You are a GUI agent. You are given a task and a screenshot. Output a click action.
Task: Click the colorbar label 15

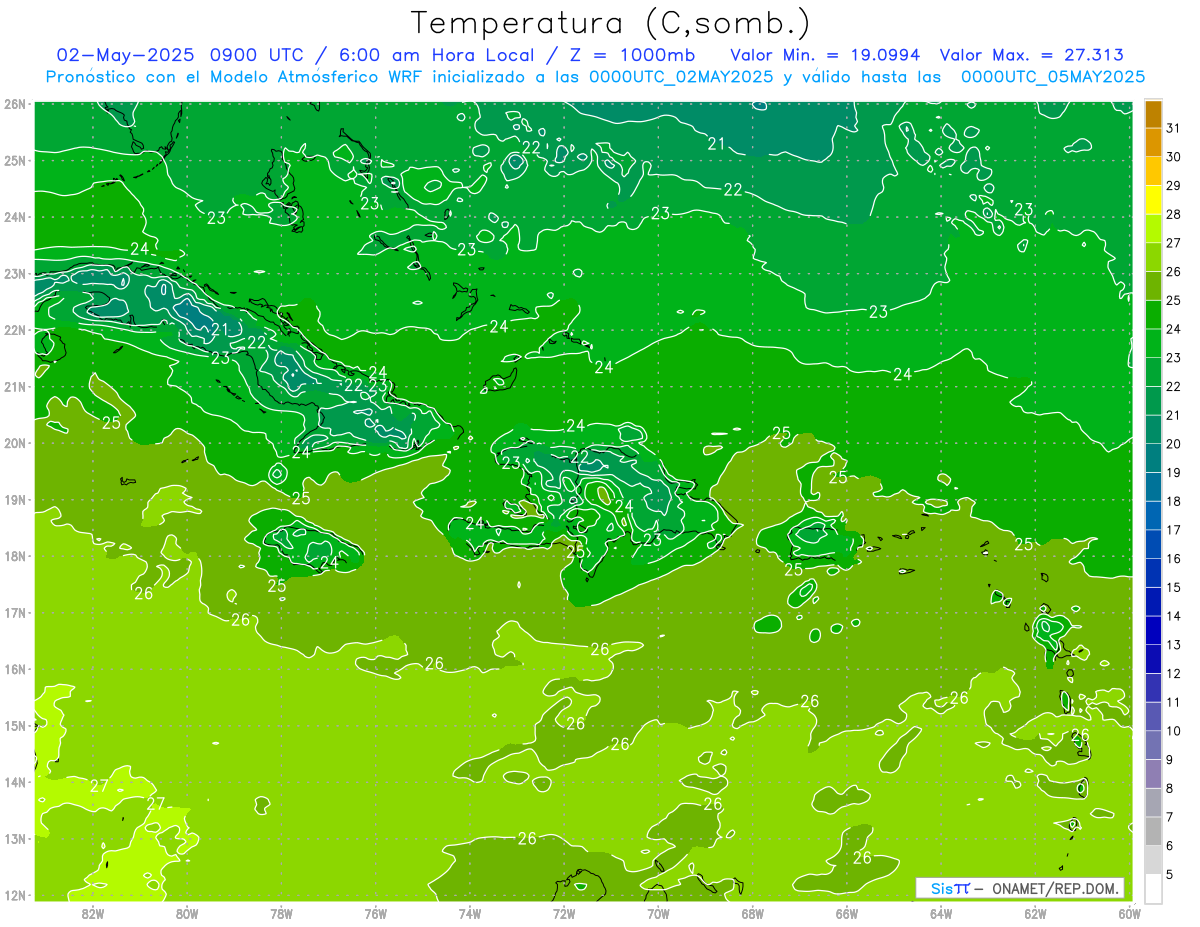point(1174,587)
